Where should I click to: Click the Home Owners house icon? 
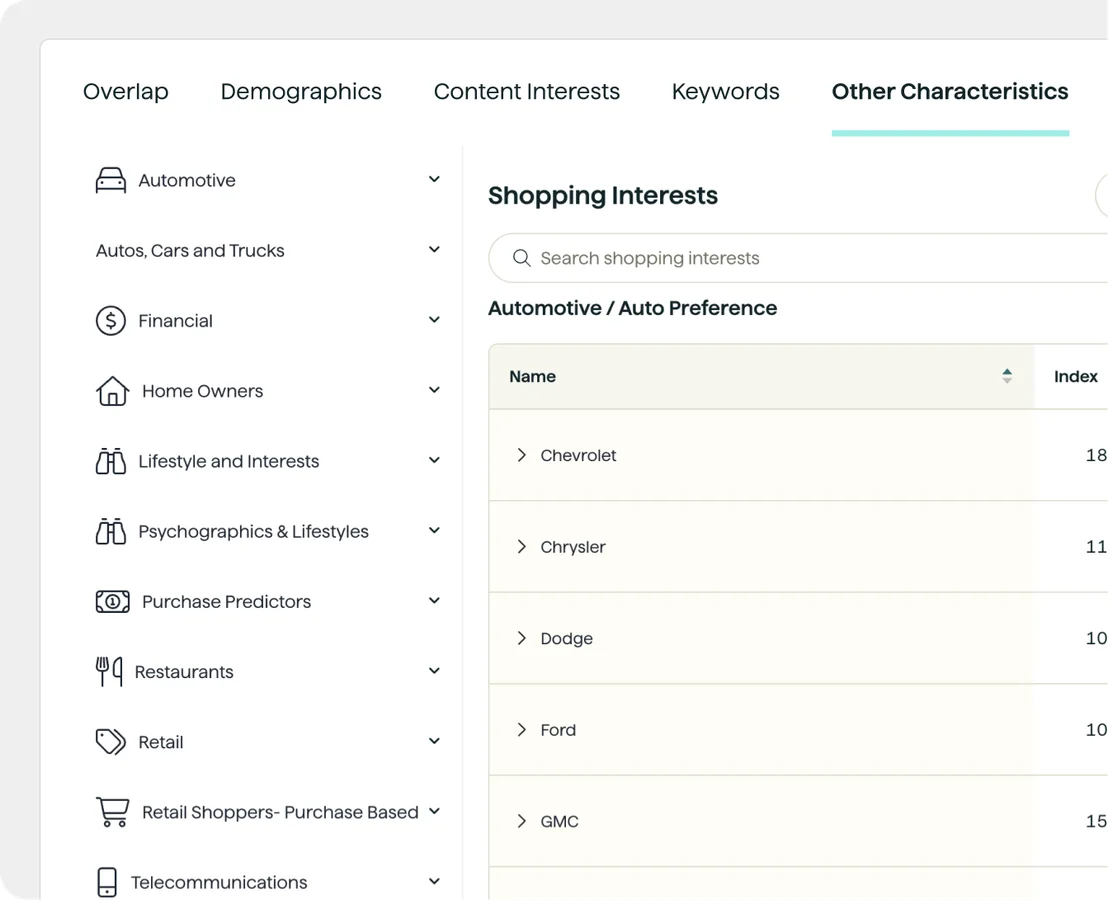112,391
